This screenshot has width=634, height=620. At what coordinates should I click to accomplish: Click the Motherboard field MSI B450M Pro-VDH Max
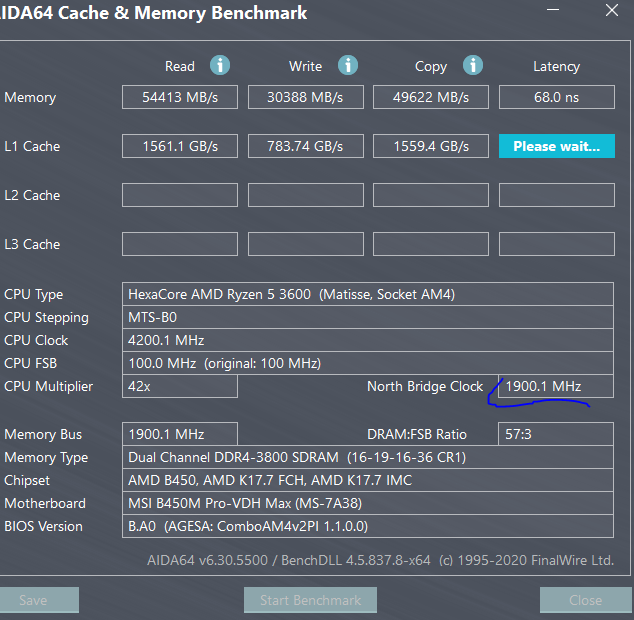(368, 503)
